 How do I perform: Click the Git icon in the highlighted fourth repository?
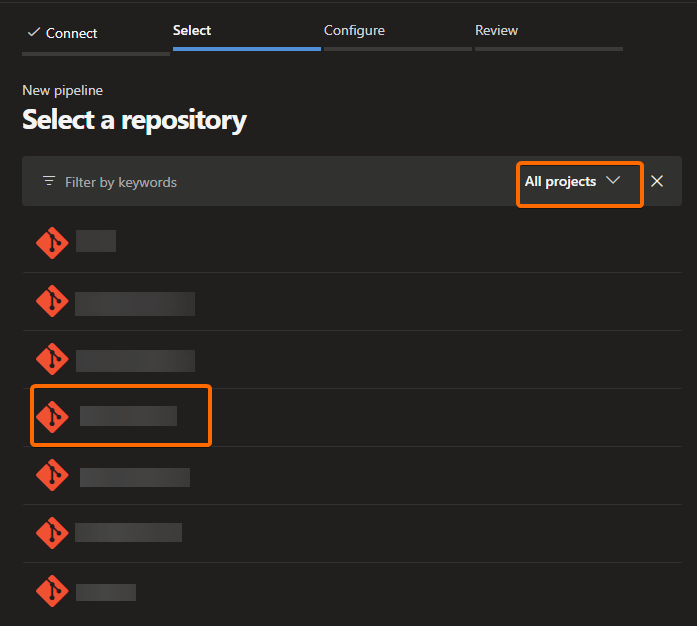51,416
